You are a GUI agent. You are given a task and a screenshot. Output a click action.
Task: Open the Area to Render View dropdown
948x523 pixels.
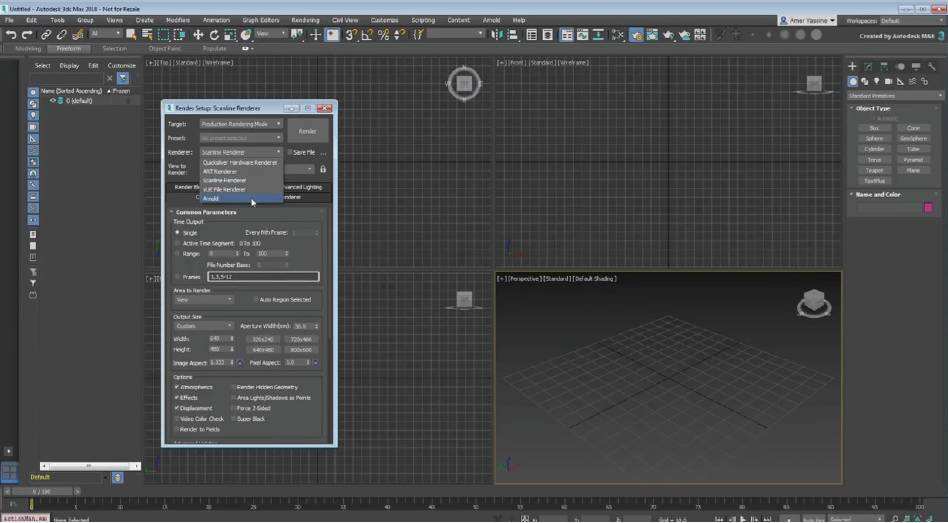(204, 299)
